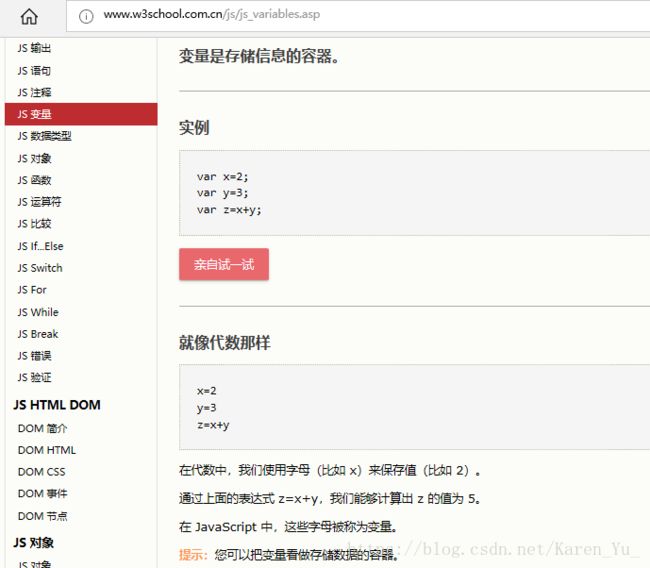This screenshot has width=650, height=568.
Task: Open DOM CSS in the sidebar
Action: click(41, 472)
